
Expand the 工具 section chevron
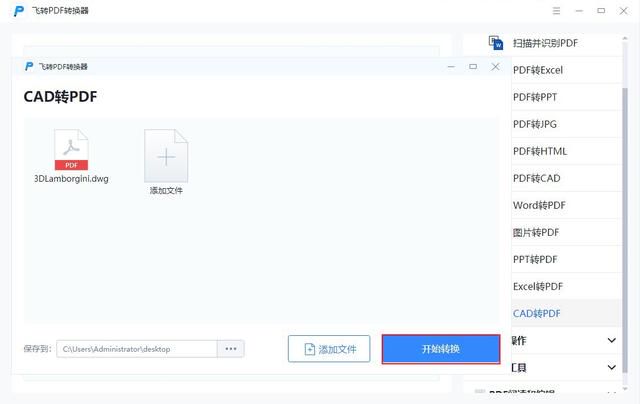tap(611, 367)
